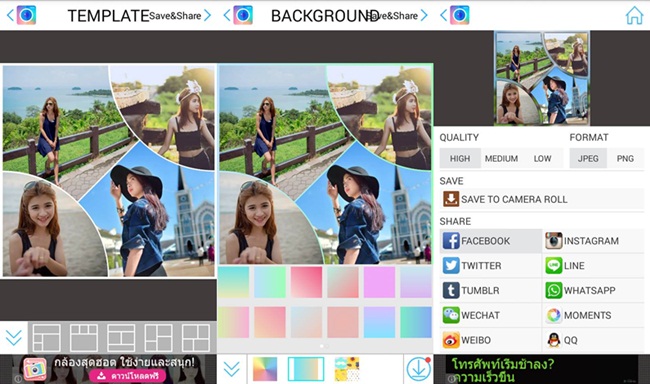Collapse the background panel with double chevron

(231, 368)
